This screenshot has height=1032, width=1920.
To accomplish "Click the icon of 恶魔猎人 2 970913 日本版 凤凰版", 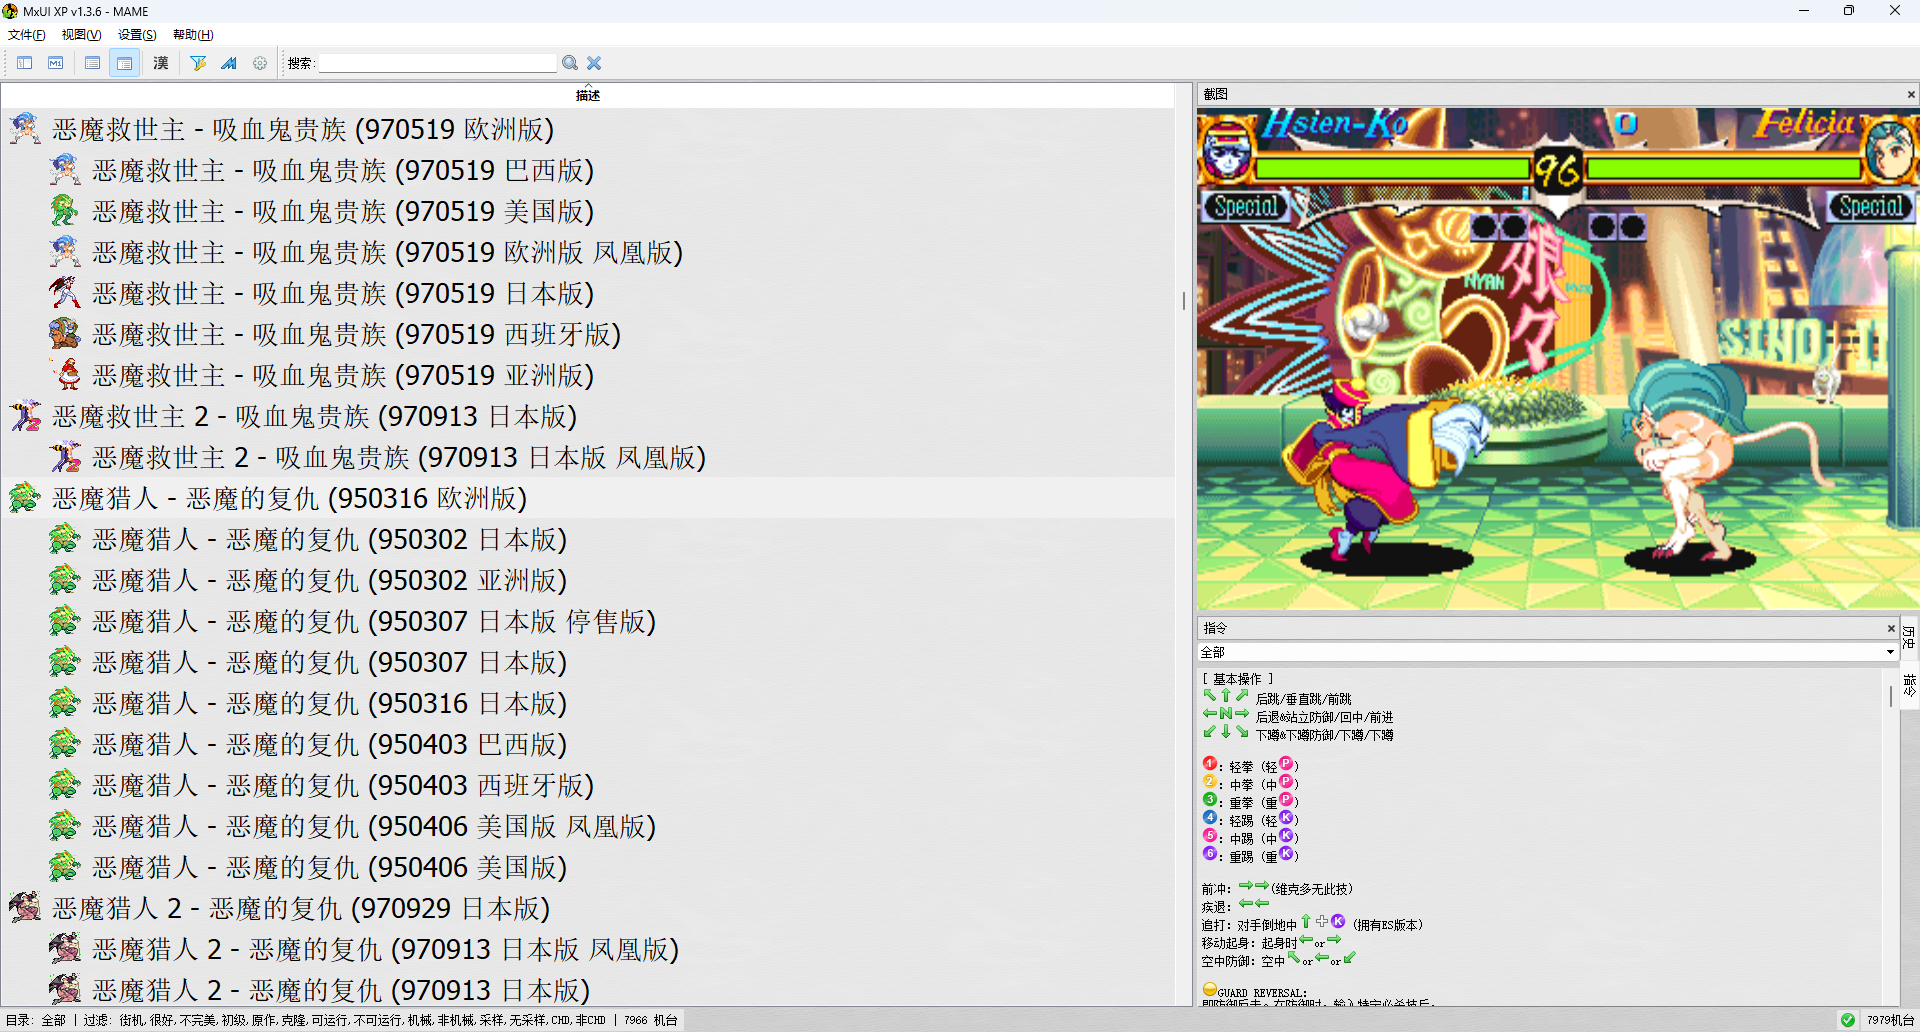I will tap(65, 949).
